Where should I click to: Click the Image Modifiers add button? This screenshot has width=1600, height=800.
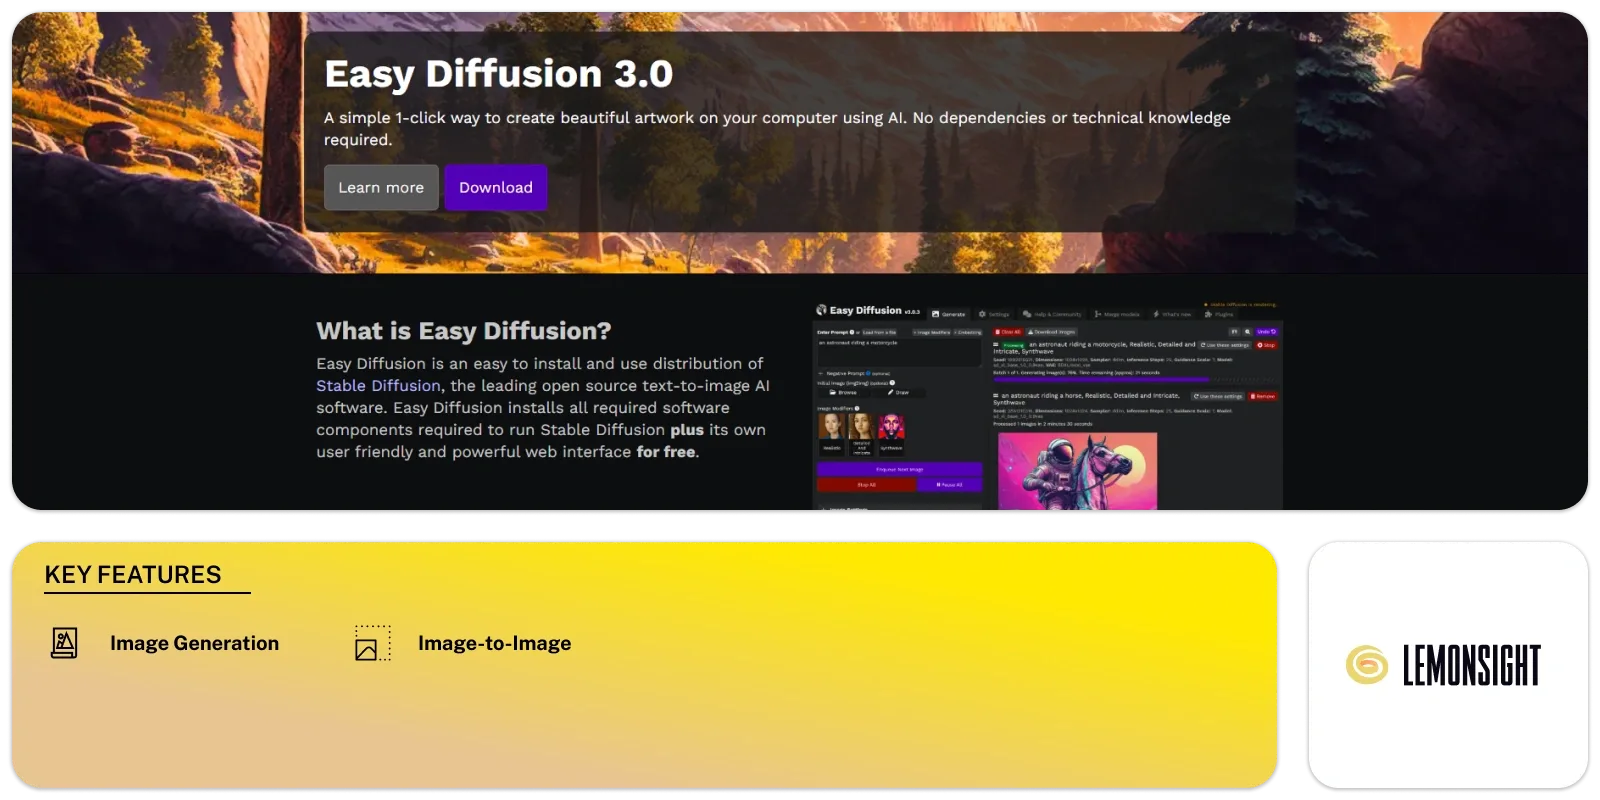click(x=931, y=332)
